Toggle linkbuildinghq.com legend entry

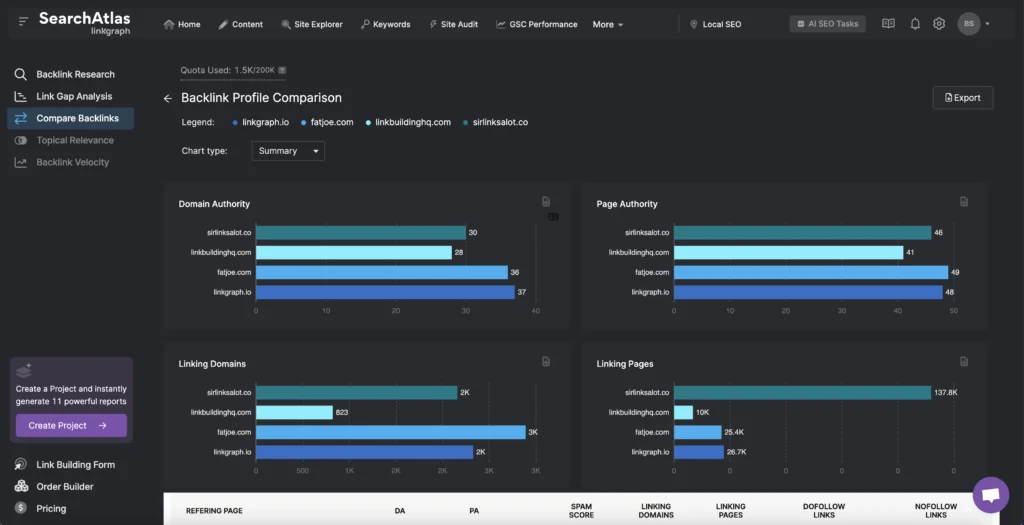pyautogui.click(x=408, y=122)
